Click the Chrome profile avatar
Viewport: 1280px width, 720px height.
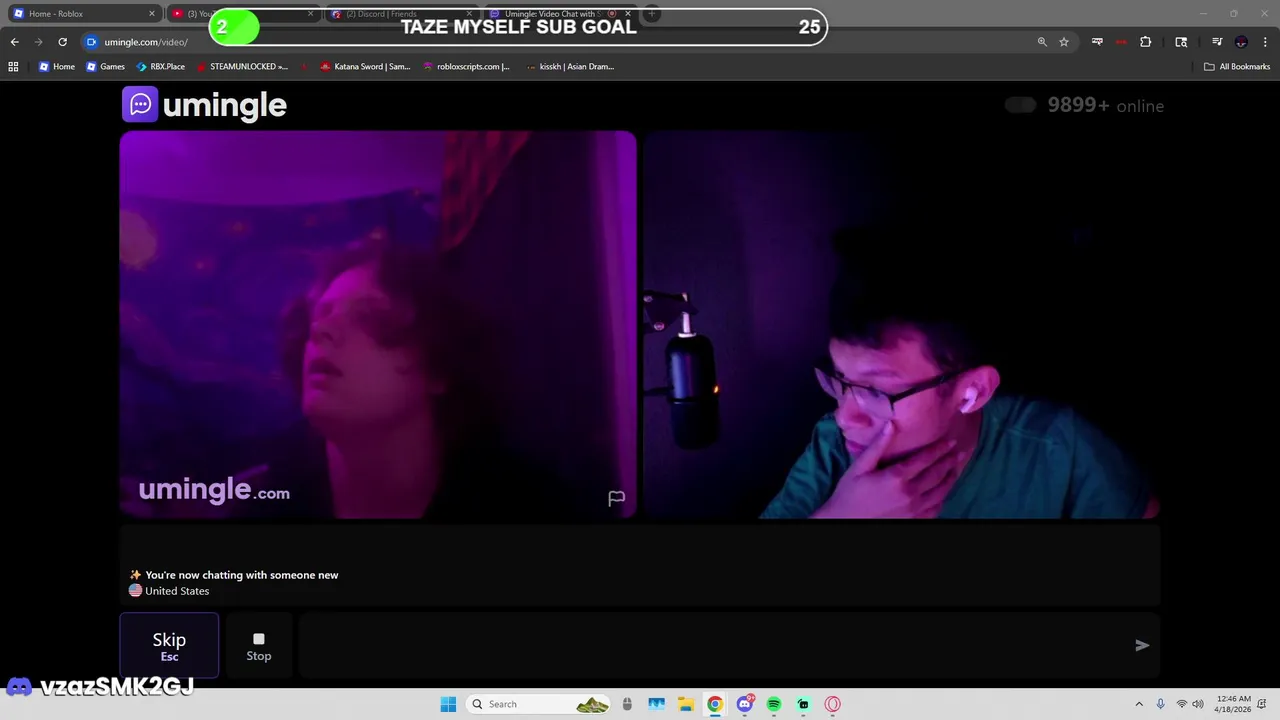1241,42
